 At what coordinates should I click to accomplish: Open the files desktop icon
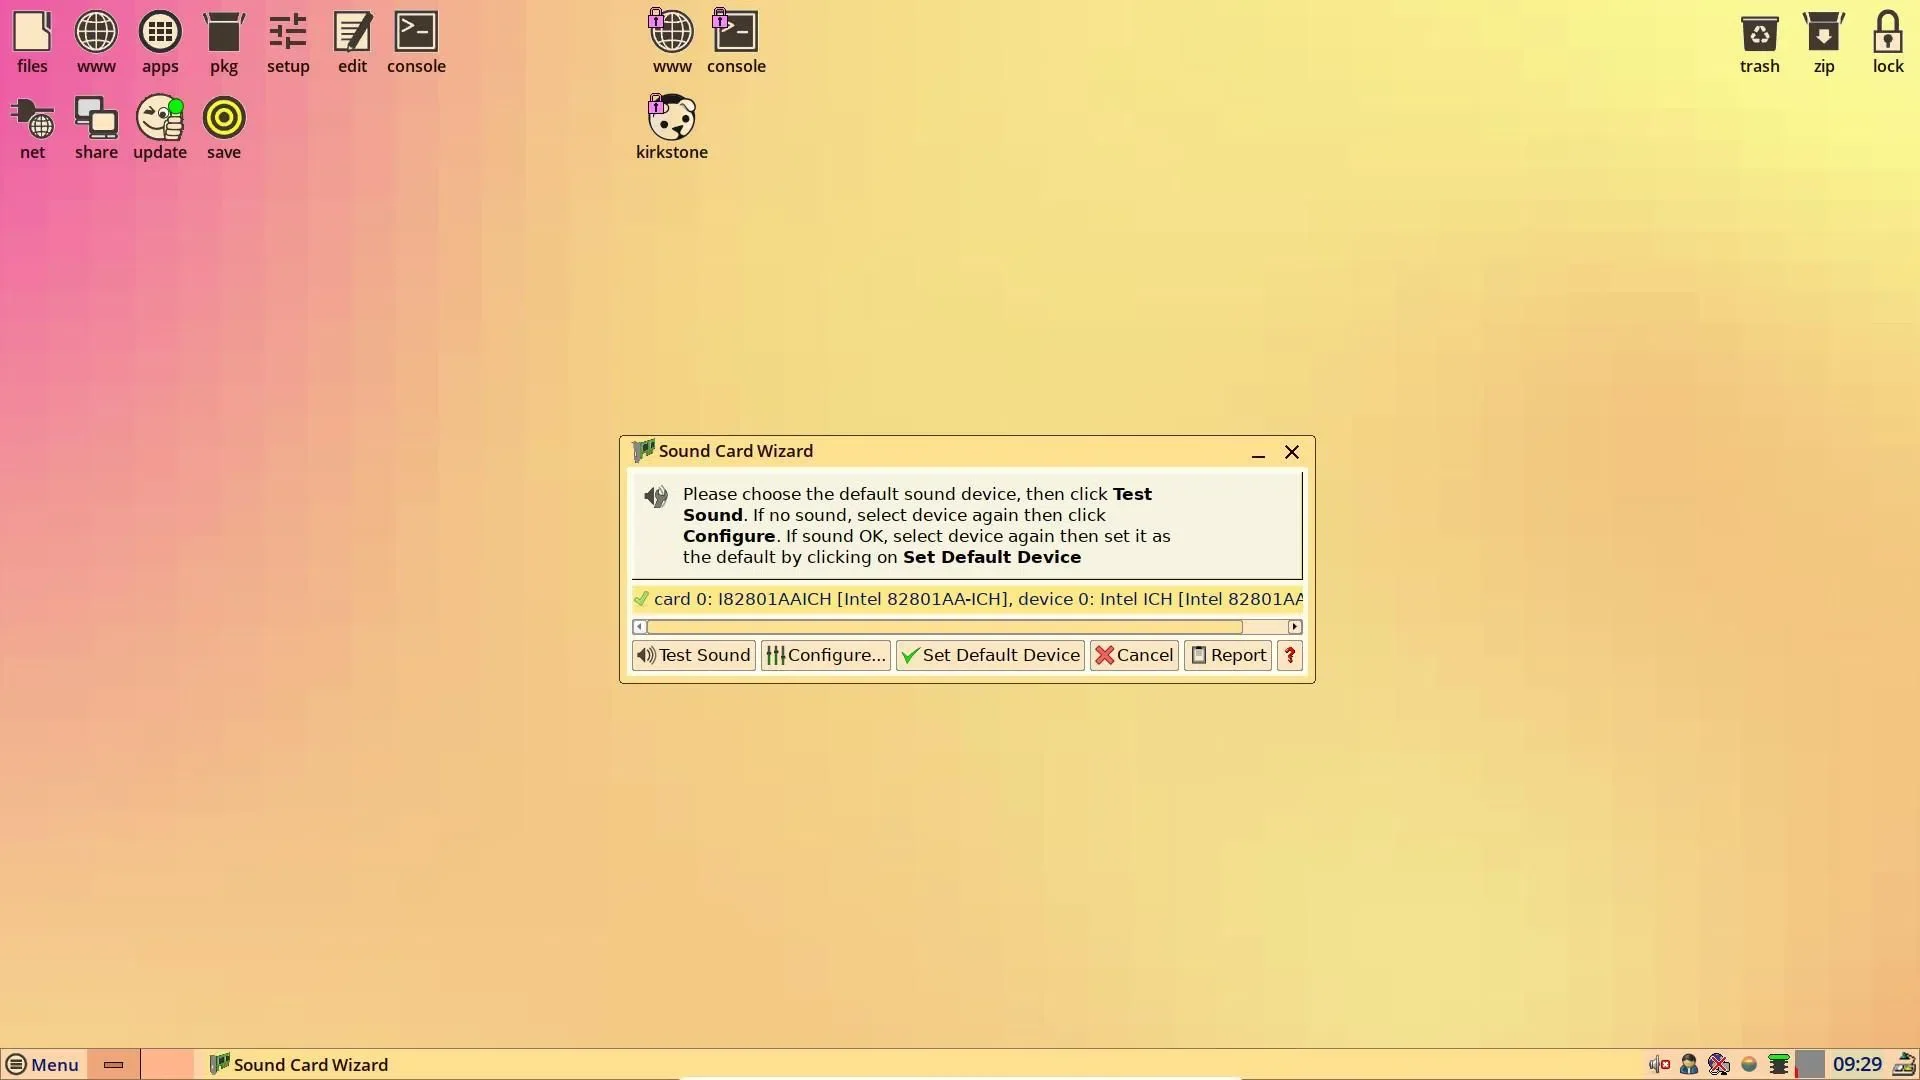point(32,42)
